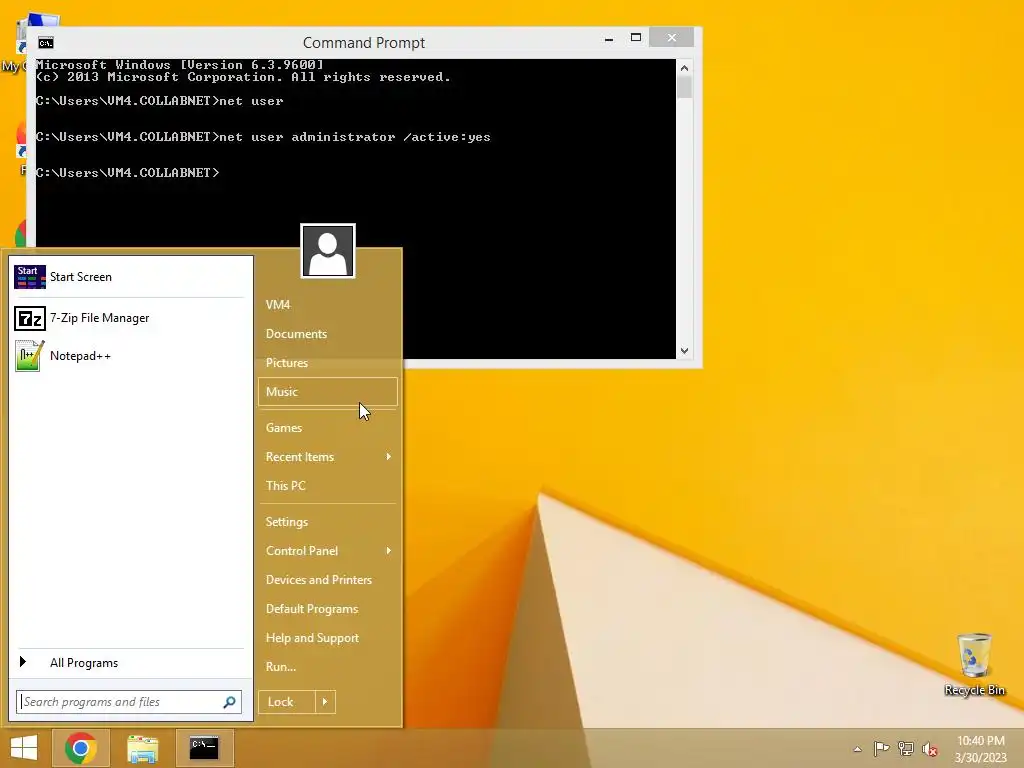Maximize the Command Prompt window
This screenshot has width=1024, height=768.
coord(636,38)
